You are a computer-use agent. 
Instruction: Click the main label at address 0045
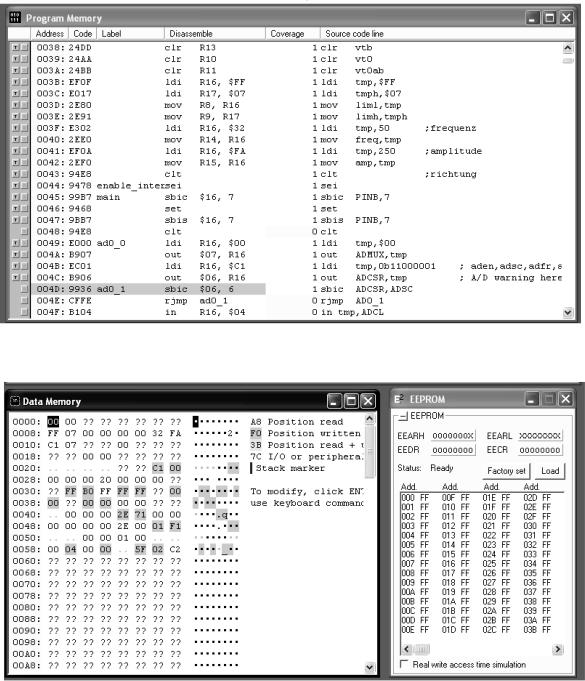coord(108,197)
